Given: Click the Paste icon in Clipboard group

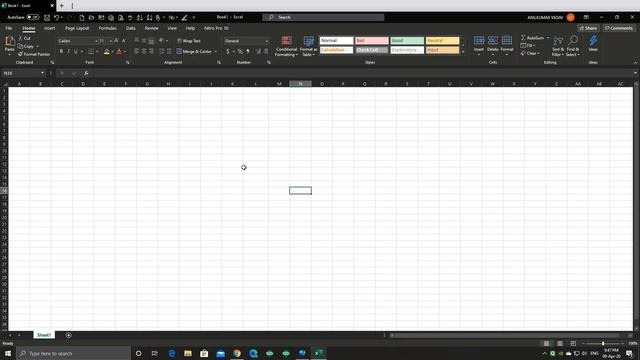Looking at the screenshot, I should pos(10,42).
